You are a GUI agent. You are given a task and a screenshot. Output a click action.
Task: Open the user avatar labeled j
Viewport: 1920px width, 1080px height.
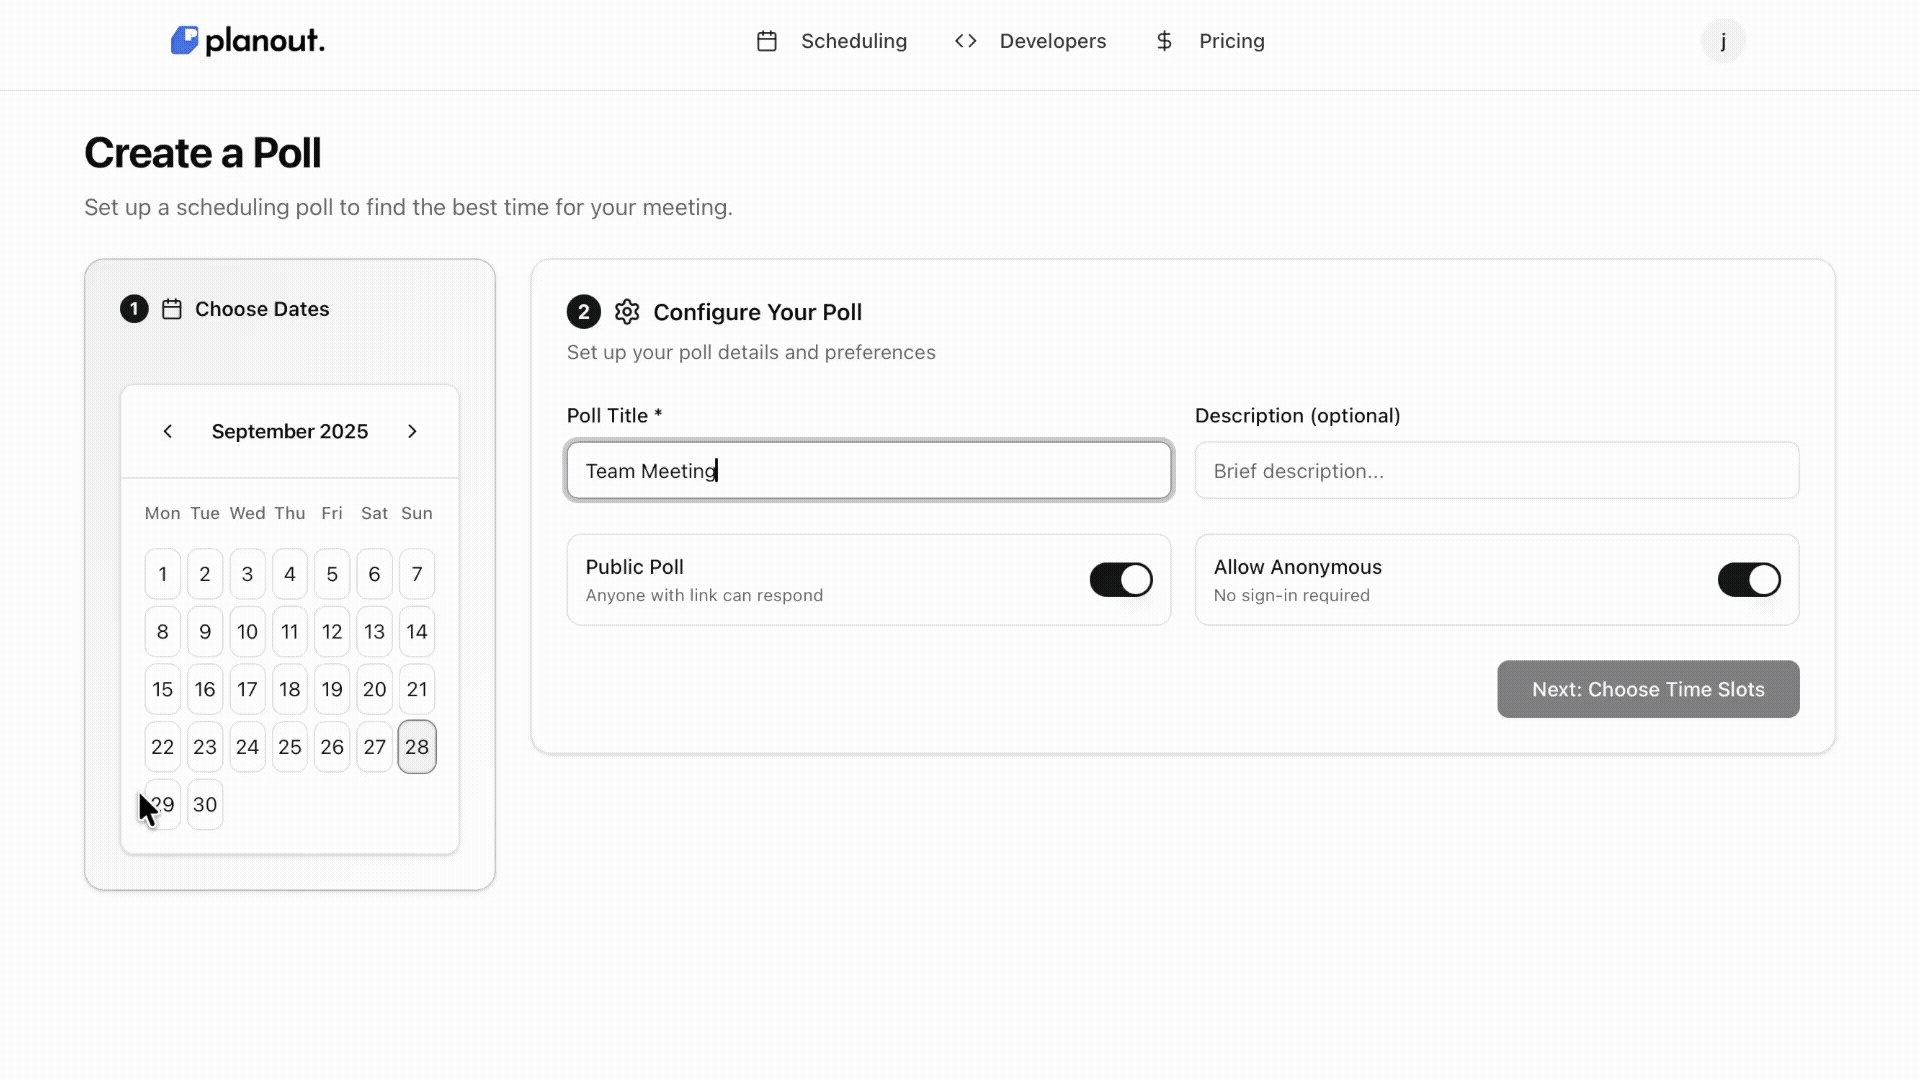[1723, 41]
